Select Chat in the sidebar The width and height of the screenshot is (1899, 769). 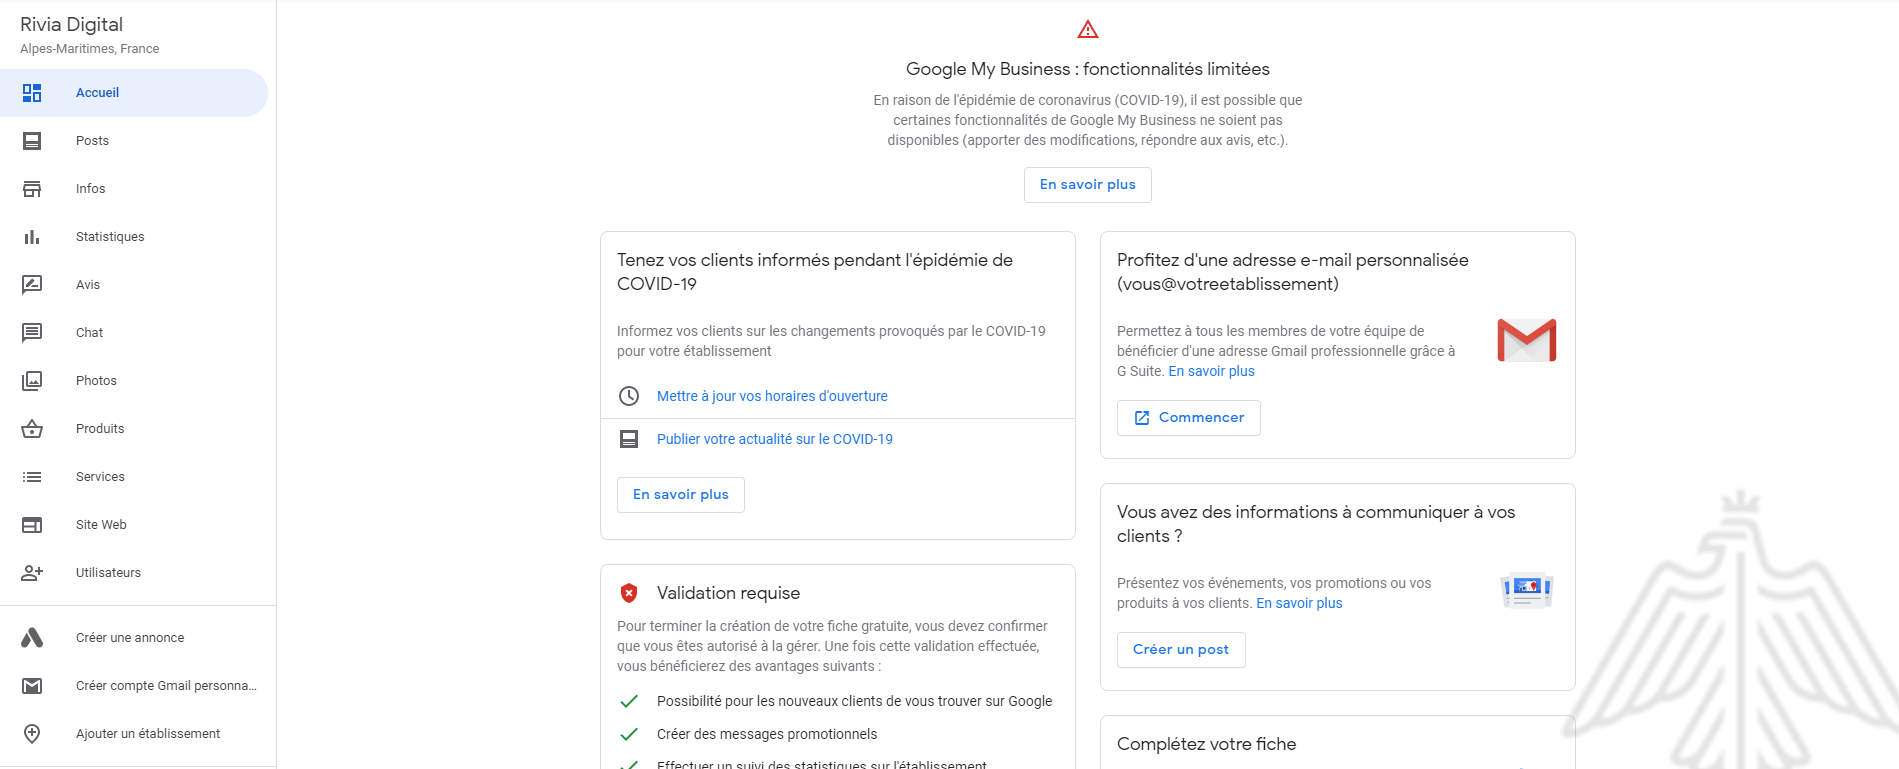coord(134,333)
